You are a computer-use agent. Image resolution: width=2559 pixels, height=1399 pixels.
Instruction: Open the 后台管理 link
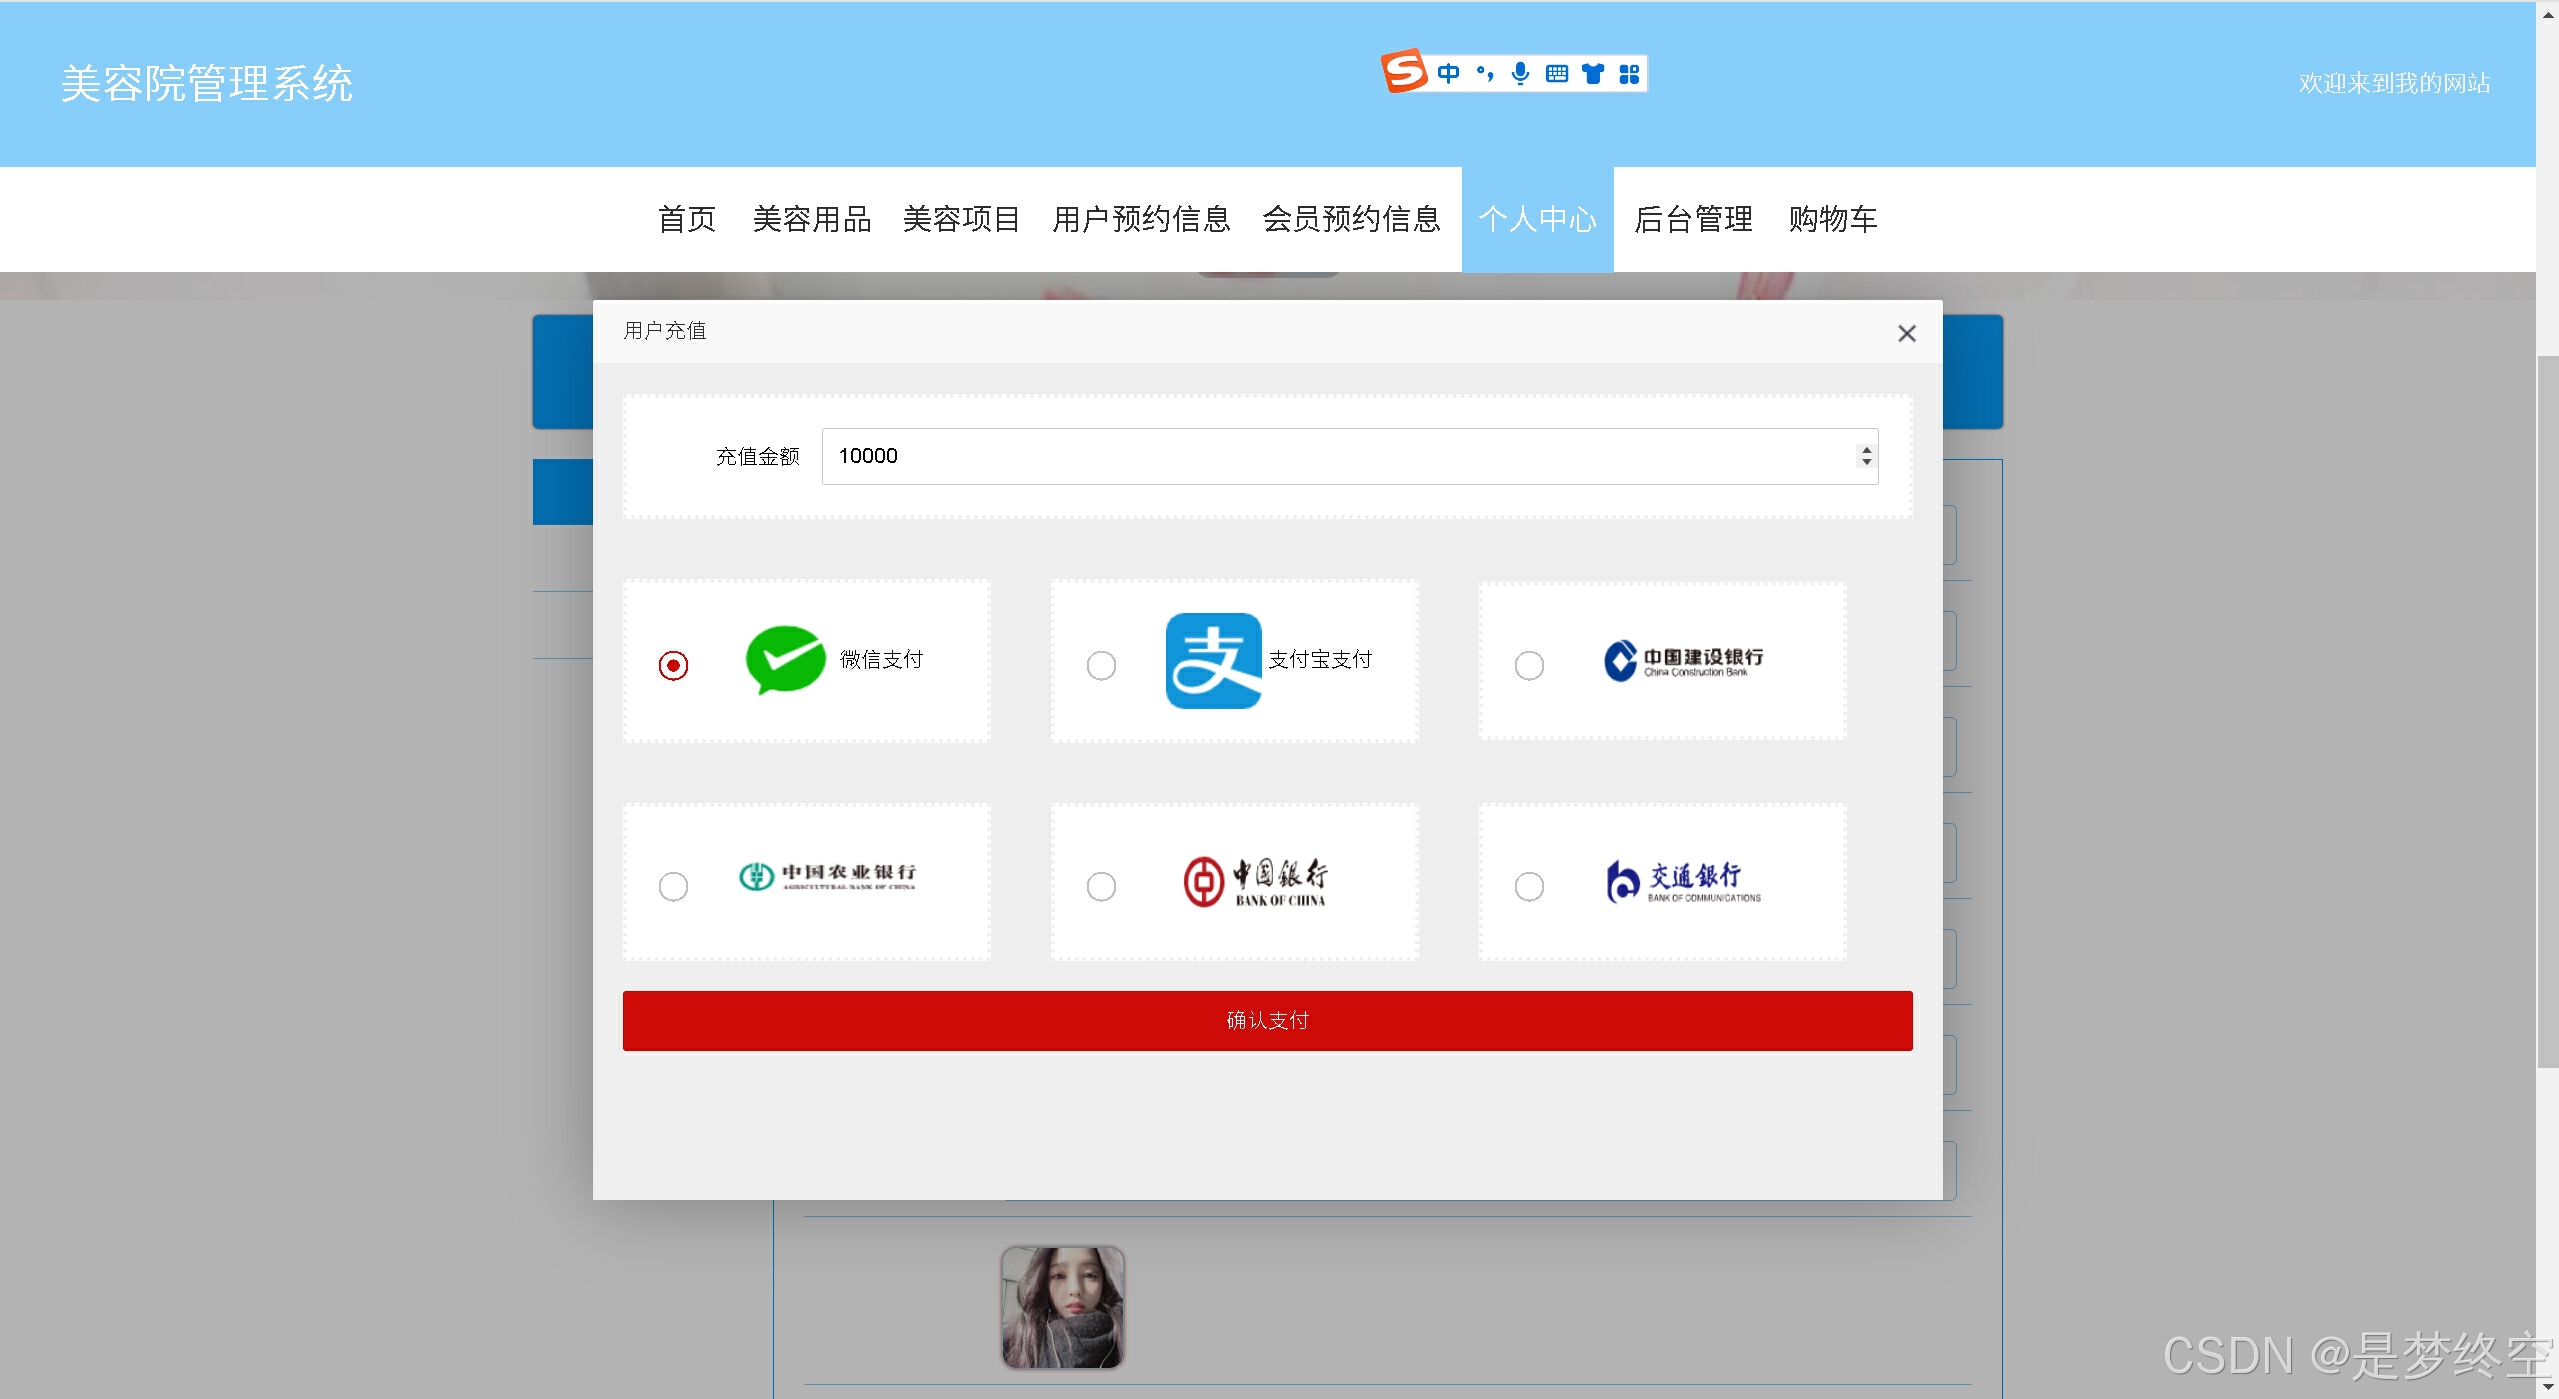coord(1692,219)
